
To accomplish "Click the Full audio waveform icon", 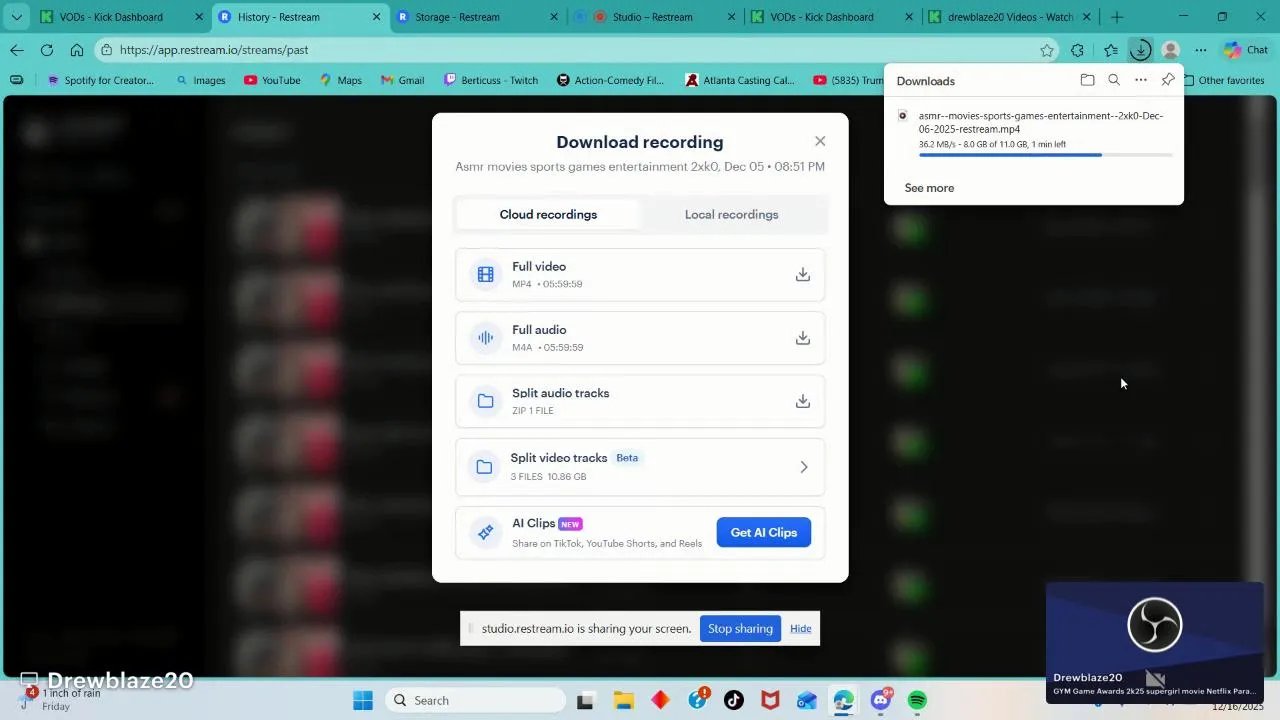I will pos(485,338).
